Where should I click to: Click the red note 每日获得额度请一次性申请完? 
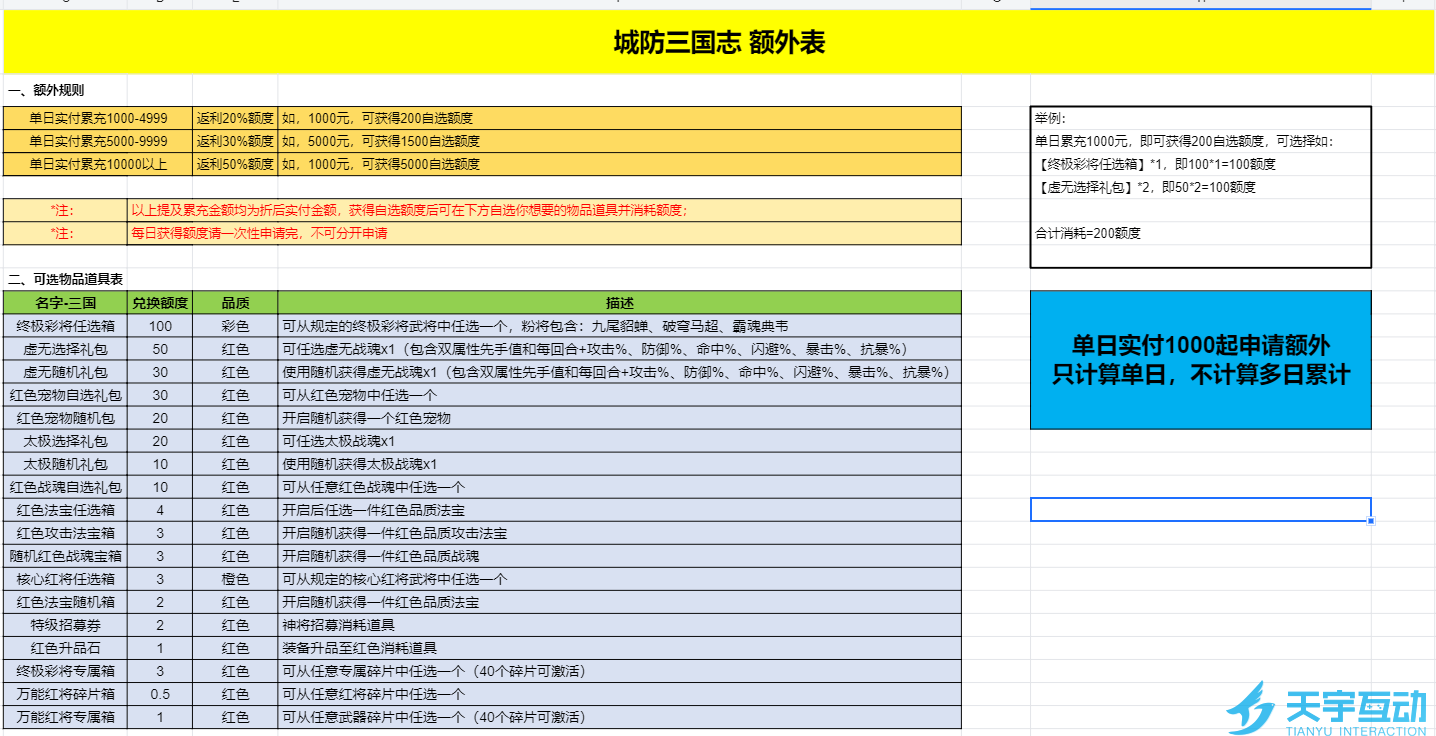click(x=544, y=233)
